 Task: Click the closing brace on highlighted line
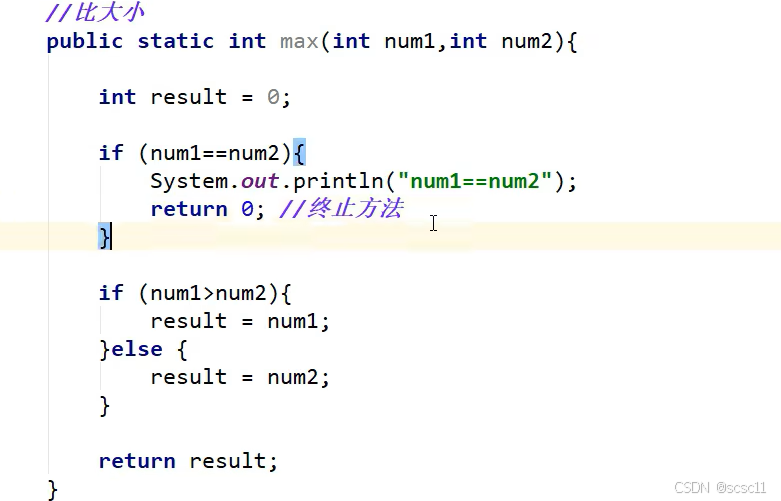point(104,237)
